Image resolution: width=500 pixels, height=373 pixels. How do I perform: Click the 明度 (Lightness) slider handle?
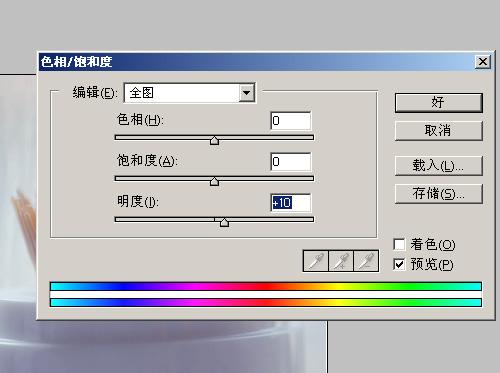pyautogui.click(x=224, y=222)
